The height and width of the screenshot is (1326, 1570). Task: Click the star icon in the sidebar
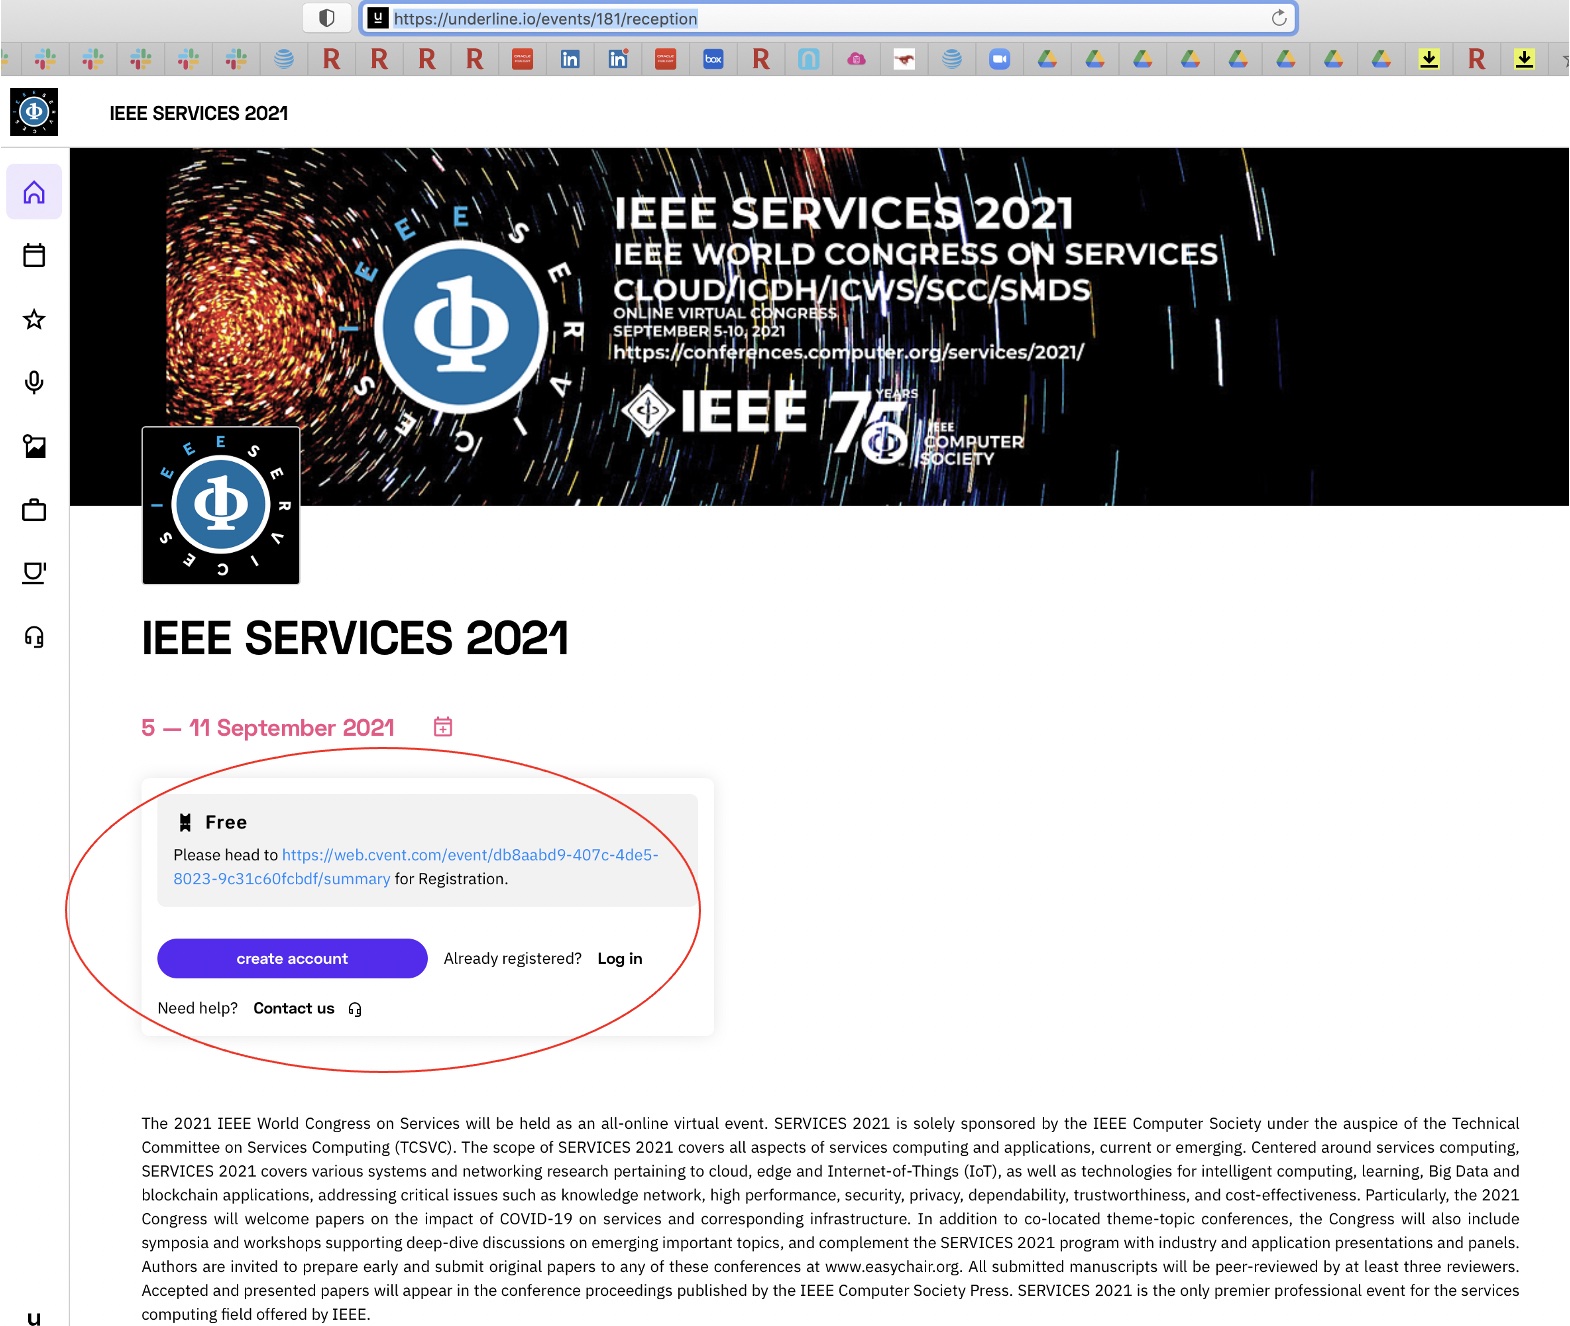(x=34, y=320)
